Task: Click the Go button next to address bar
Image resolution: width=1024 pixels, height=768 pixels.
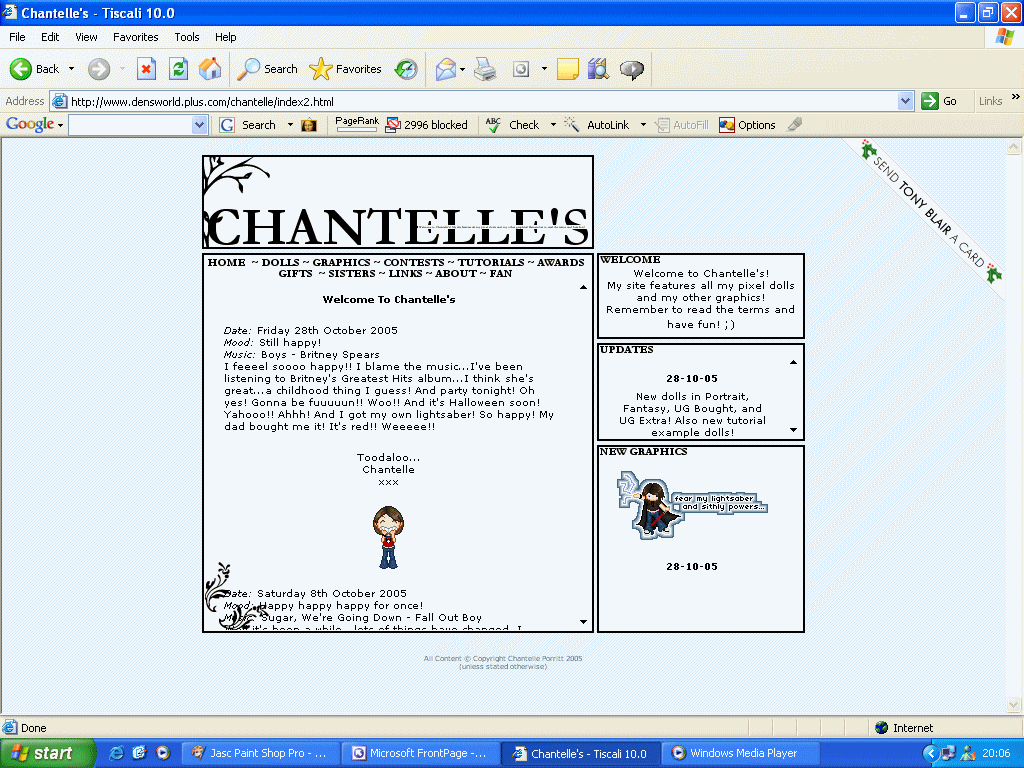Action: tap(939, 101)
